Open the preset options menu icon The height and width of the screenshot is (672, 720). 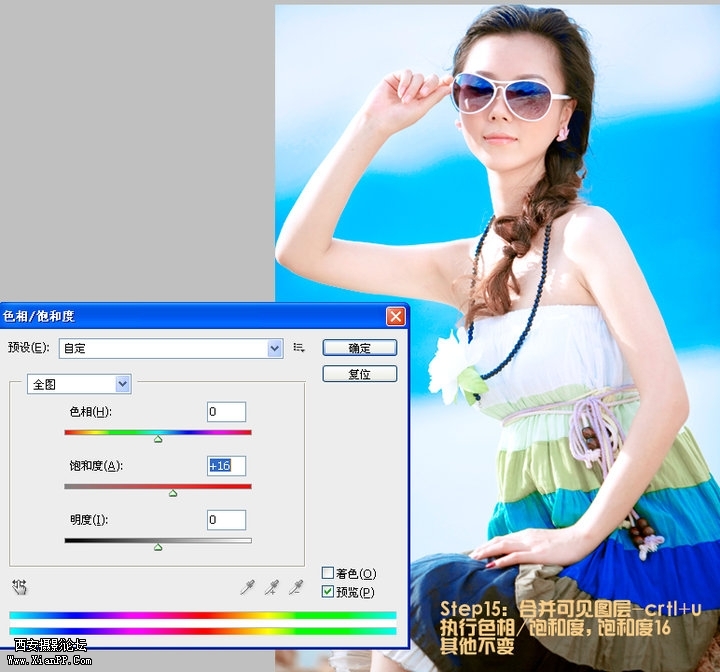299,348
